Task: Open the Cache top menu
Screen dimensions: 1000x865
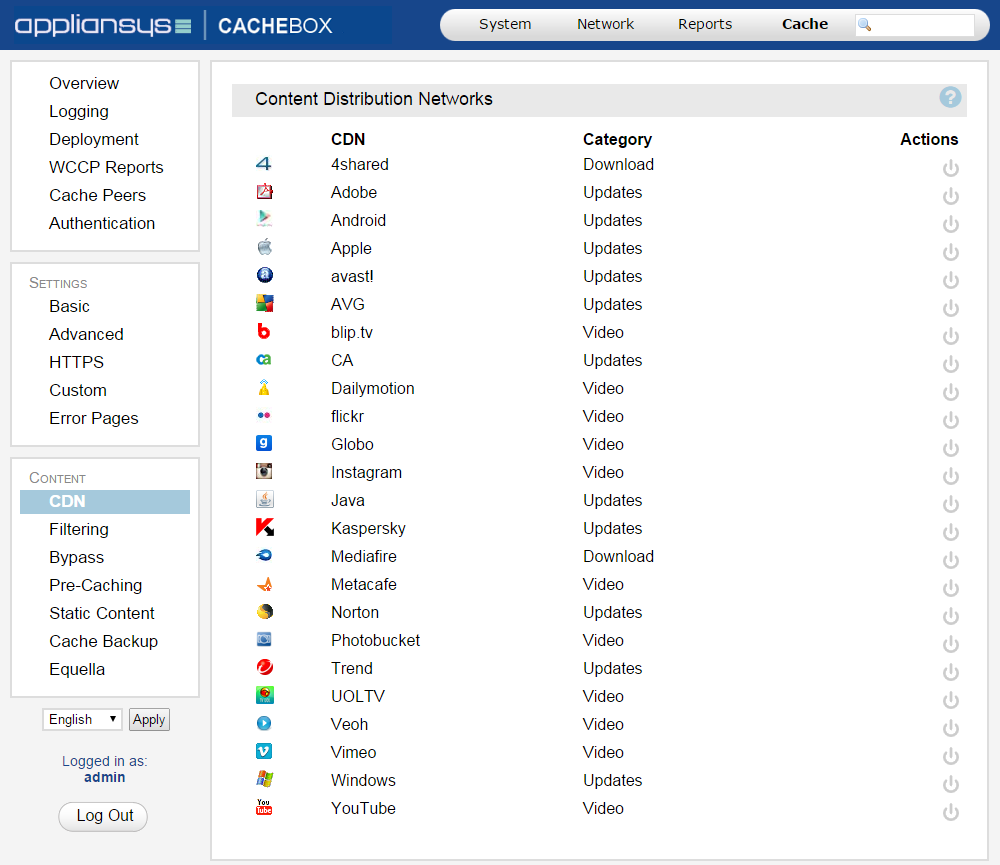Action: [x=805, y=24]
